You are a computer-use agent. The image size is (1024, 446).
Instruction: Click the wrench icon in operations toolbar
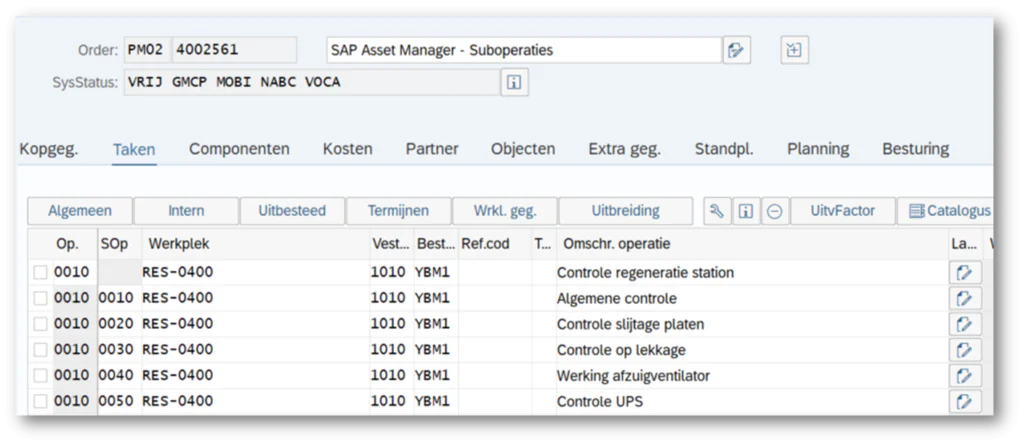pos(716,211)
